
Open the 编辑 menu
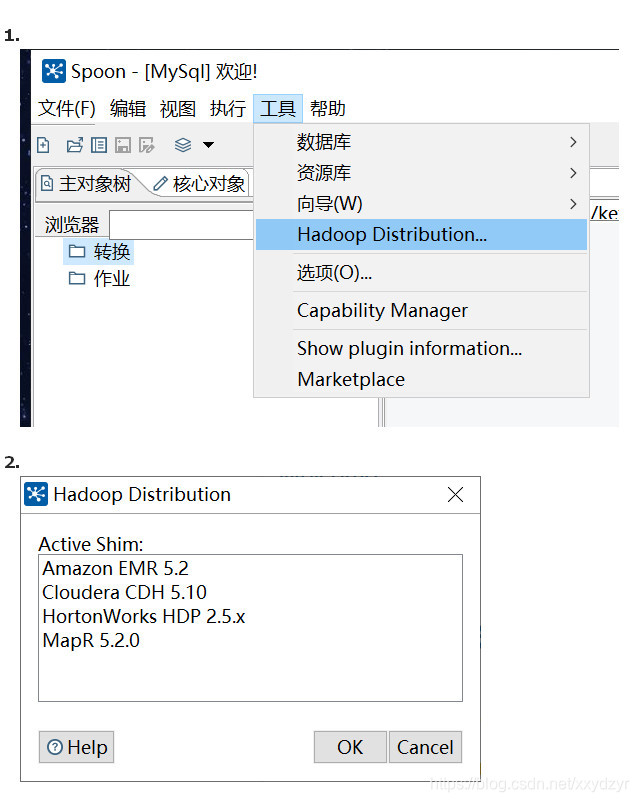click(x=128, y=108)
